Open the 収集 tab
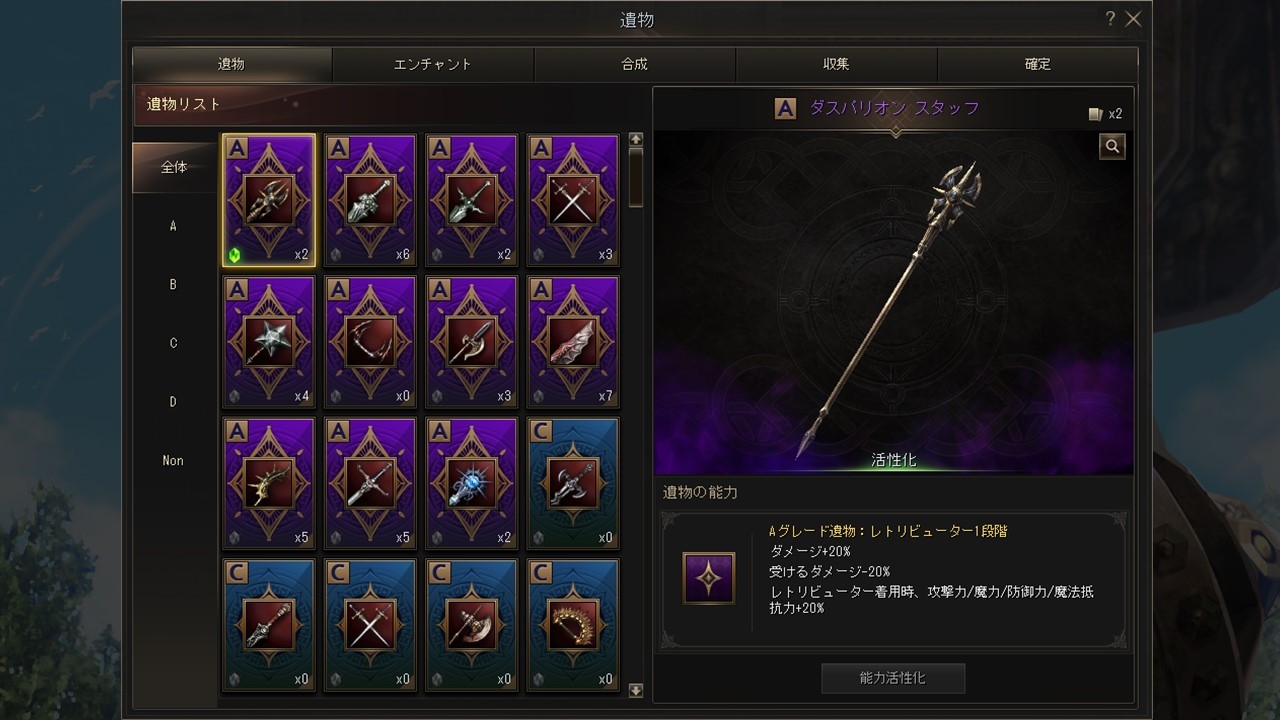The height and width of the screenshot is (720, 1280). (836, 64)
